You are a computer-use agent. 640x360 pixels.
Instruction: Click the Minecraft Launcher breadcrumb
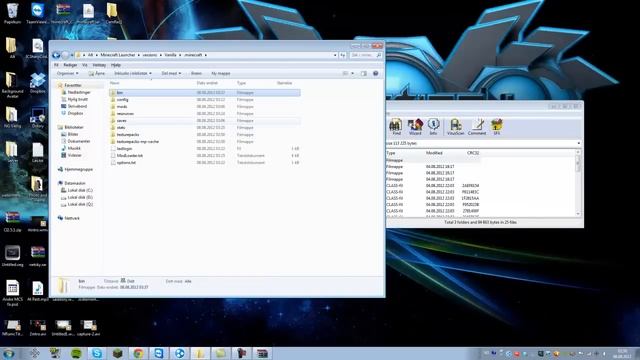pyautogui.click(x=118, y=55)
